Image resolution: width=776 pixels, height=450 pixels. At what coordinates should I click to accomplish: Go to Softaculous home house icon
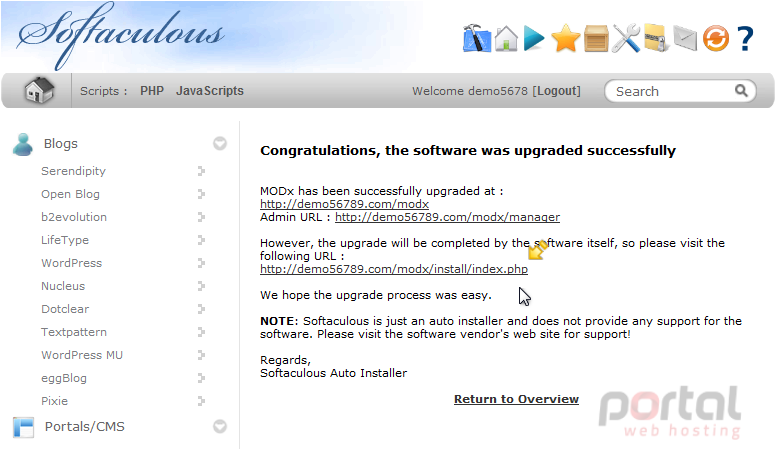coord(506,38)
